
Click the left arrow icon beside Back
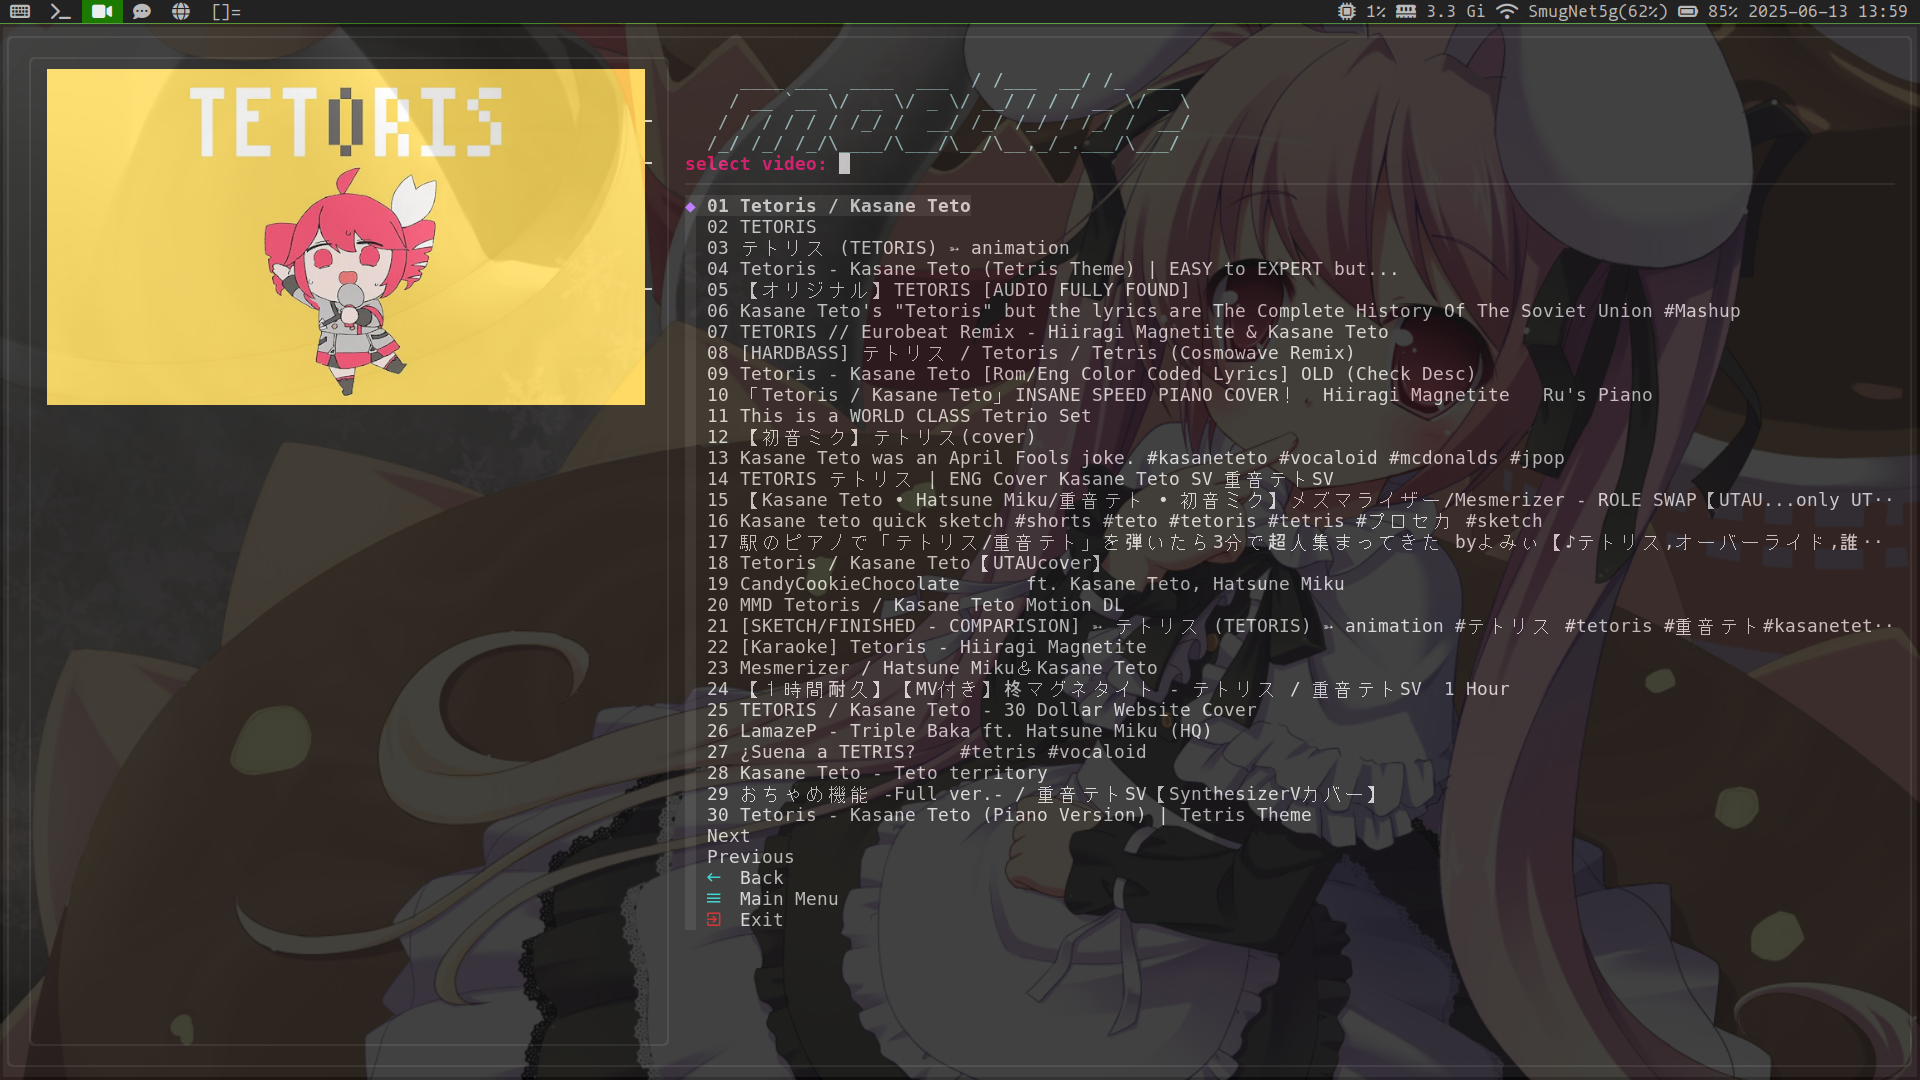[x=714, y=878]
